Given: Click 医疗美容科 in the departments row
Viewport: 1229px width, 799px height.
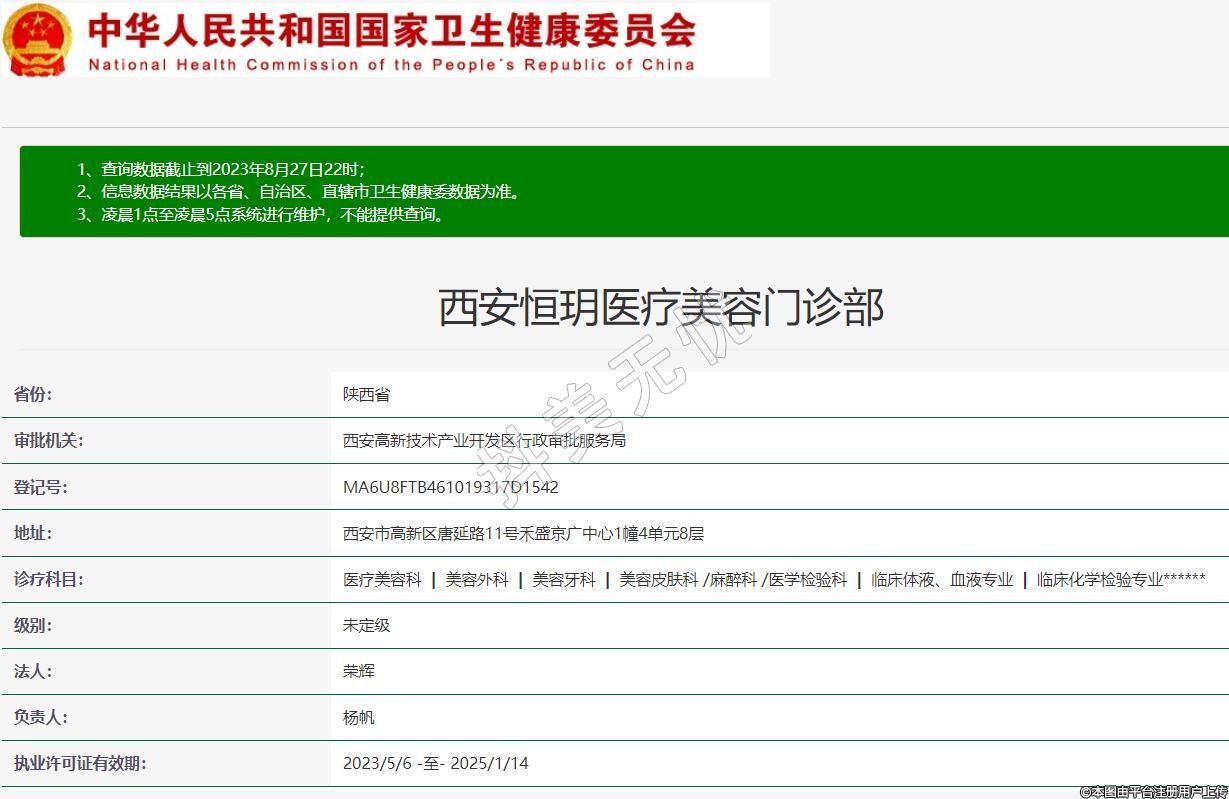Looking at the screenshot, I should [x=382, y=579].
